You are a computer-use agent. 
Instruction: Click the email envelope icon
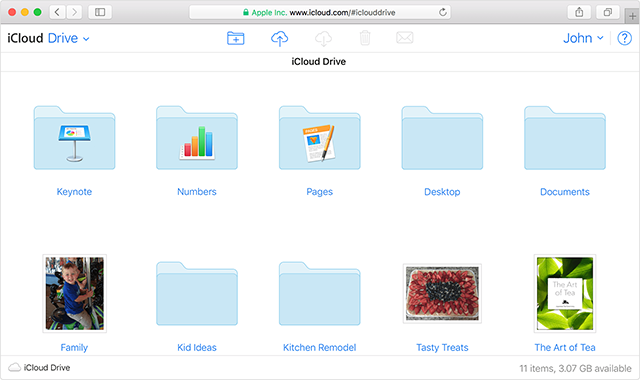404,38
